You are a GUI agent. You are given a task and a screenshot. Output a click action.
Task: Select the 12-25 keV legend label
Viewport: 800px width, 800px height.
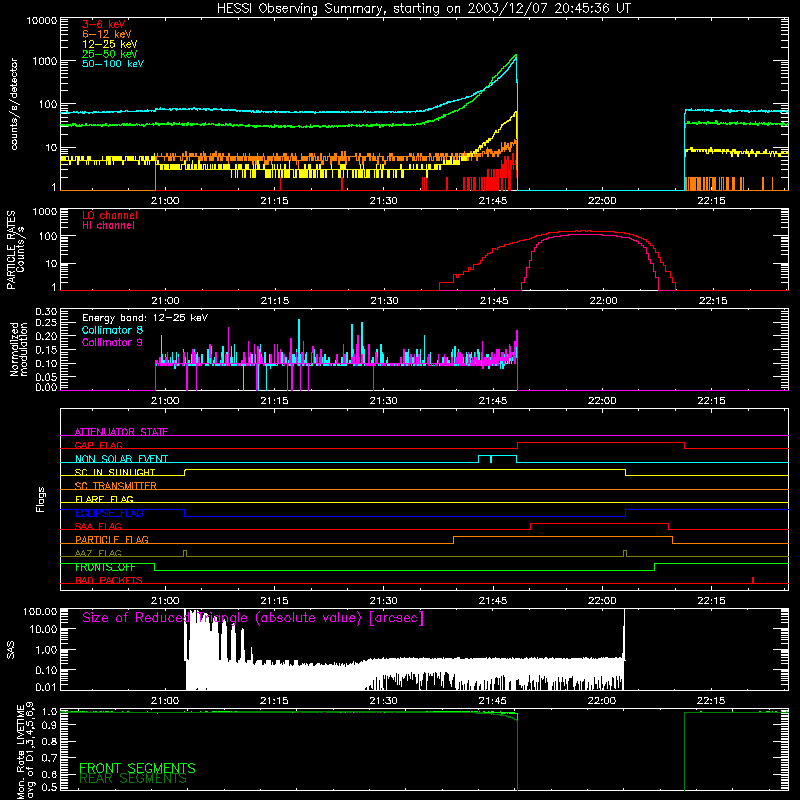click(110, 44)
